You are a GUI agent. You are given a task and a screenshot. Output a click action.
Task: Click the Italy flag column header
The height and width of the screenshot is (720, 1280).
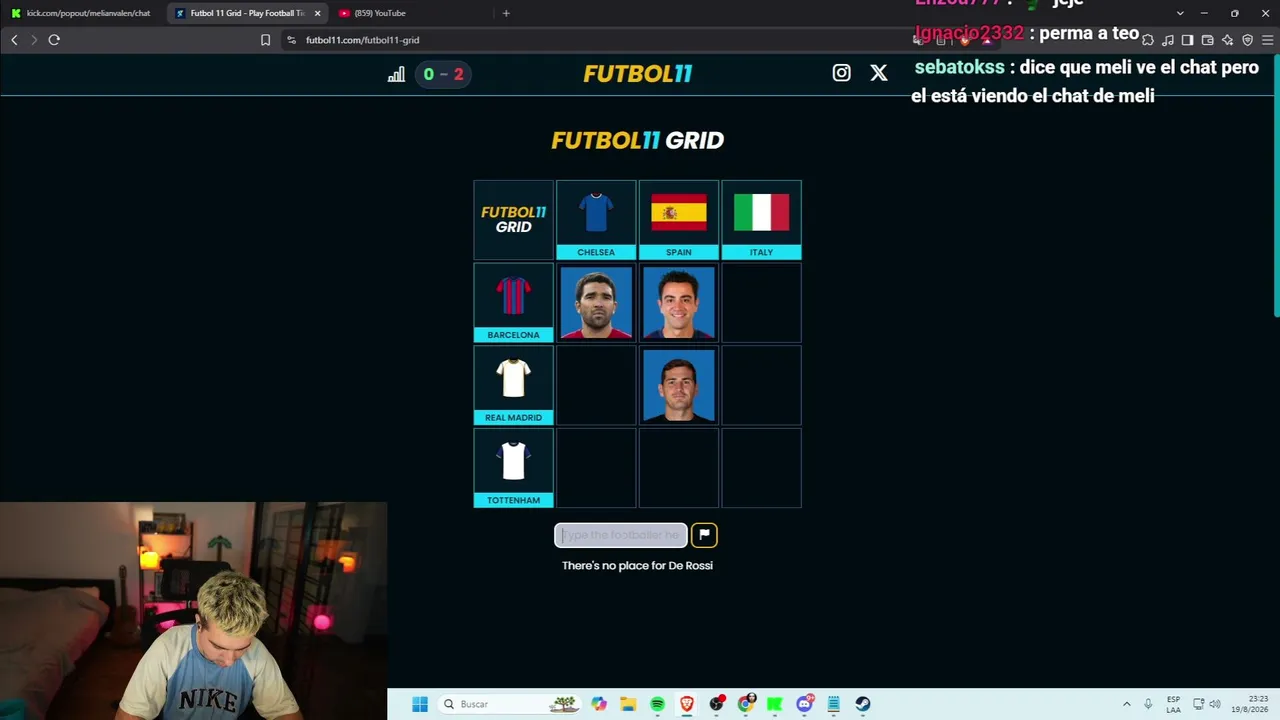(761, 220)
